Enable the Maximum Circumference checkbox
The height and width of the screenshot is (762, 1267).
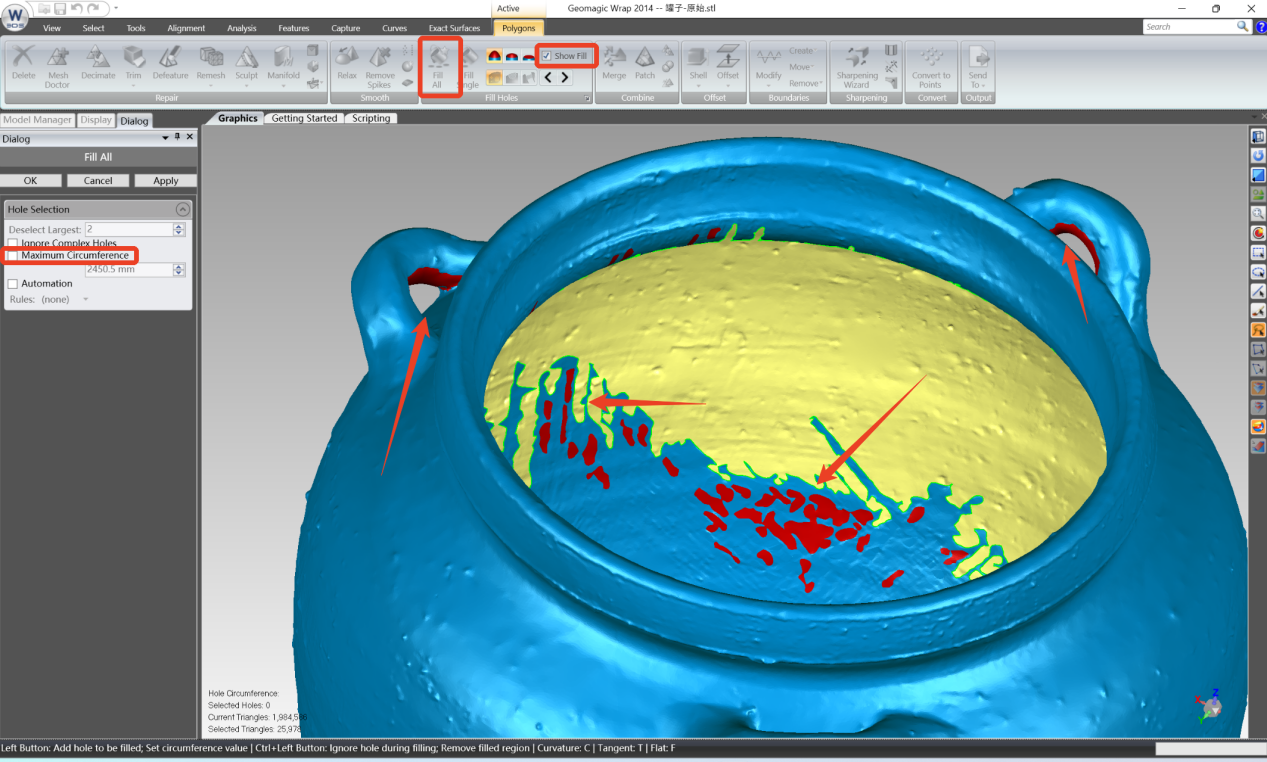tap(13, 255)
